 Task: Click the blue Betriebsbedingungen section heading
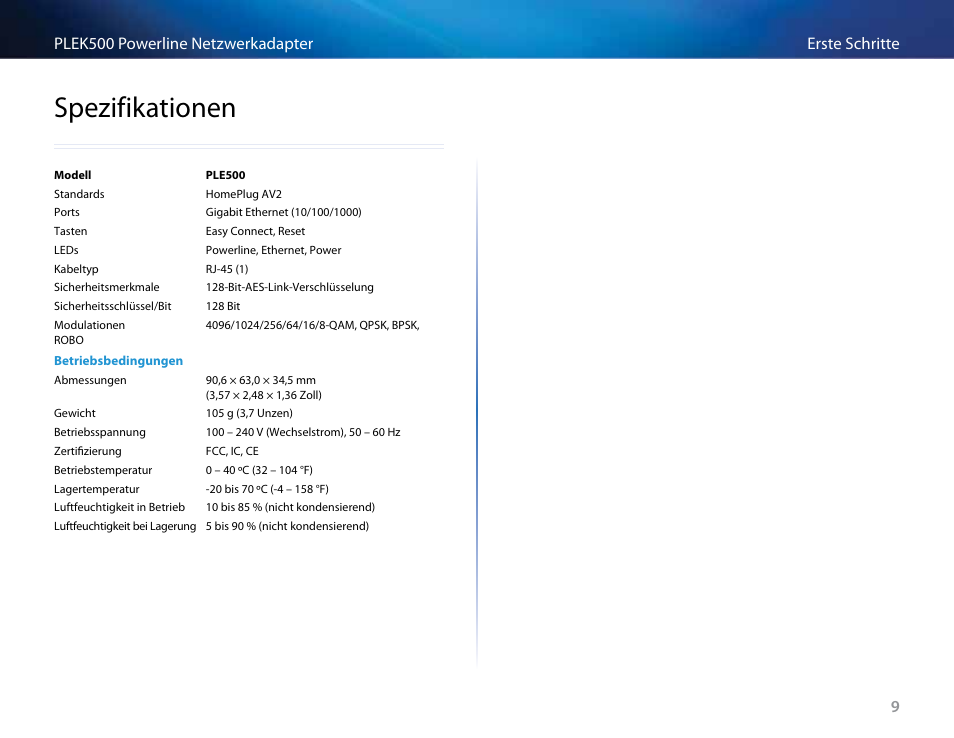(x=119, y=361)
